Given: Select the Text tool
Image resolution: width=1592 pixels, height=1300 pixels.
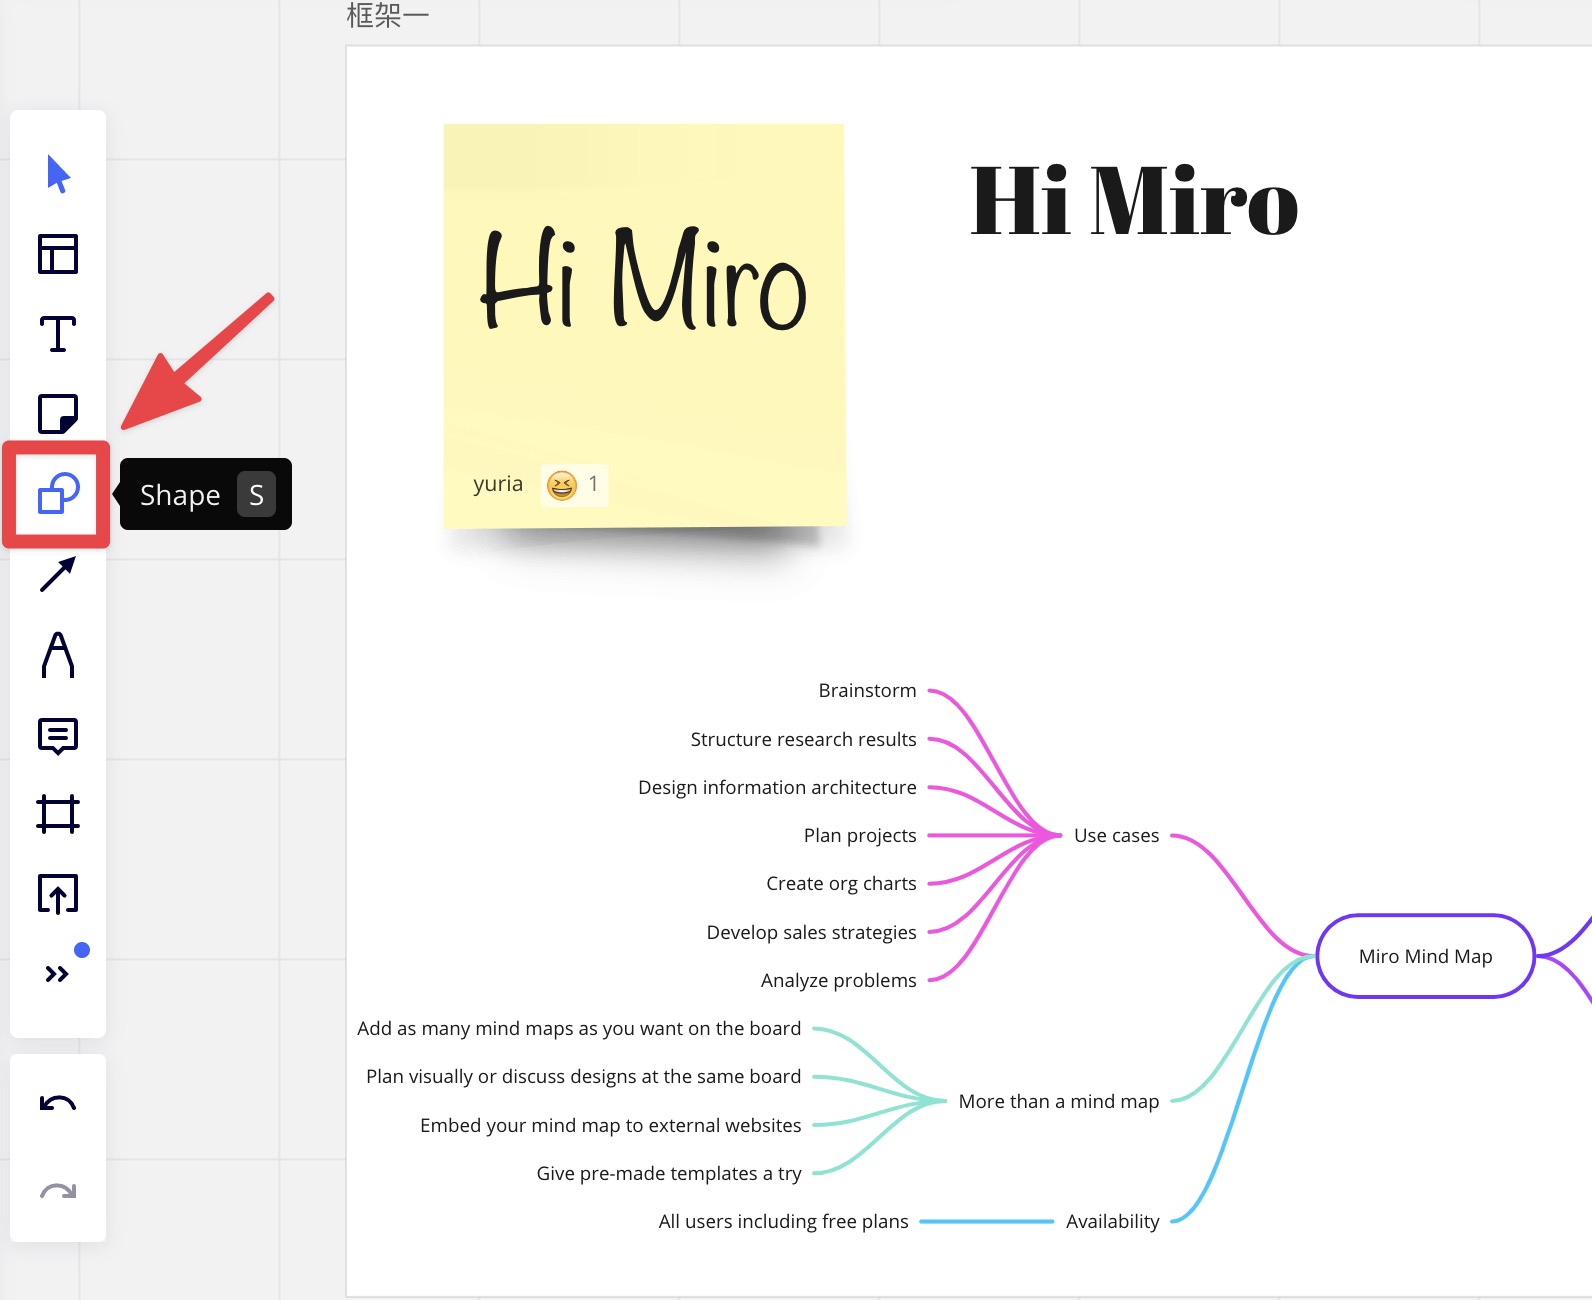Looking at the screenshot, I should (58, 334).
